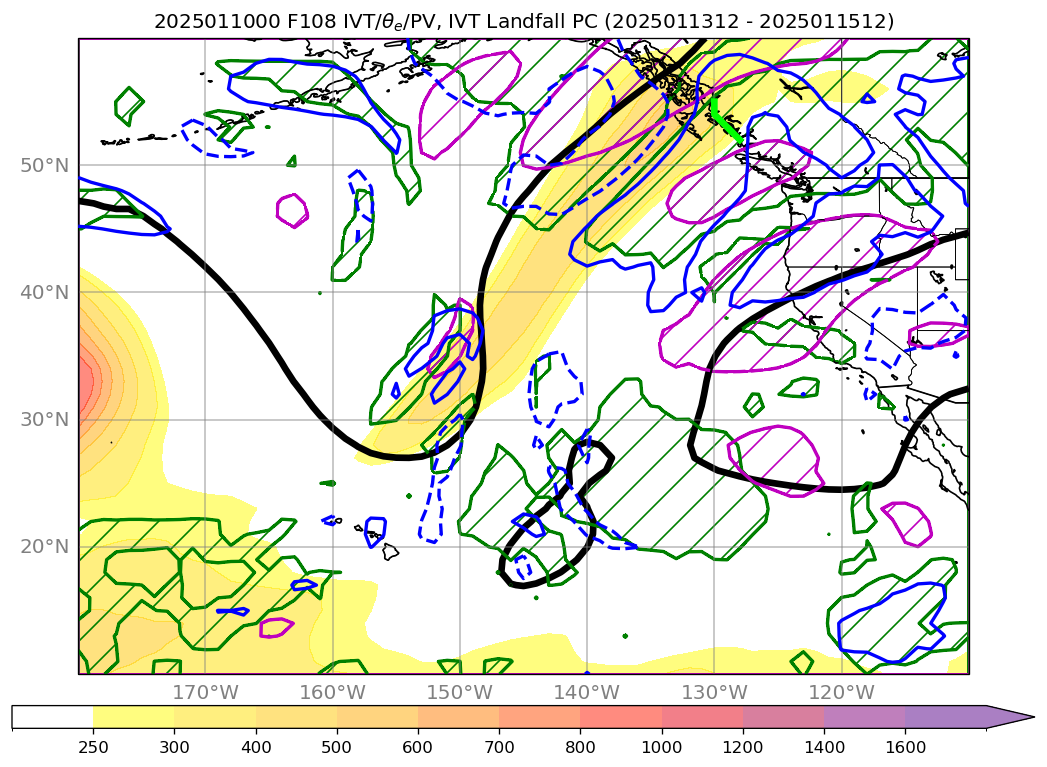Viewport: 1047px width, 767px height.
Task: Click the 1000 colorbar tick label
Action: pos(662,747)
